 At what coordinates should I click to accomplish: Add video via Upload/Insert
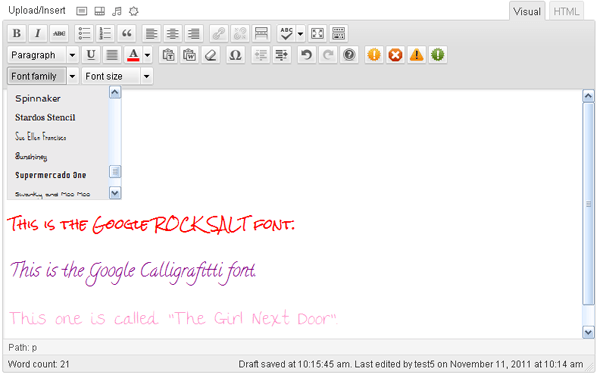click(99, 11)
